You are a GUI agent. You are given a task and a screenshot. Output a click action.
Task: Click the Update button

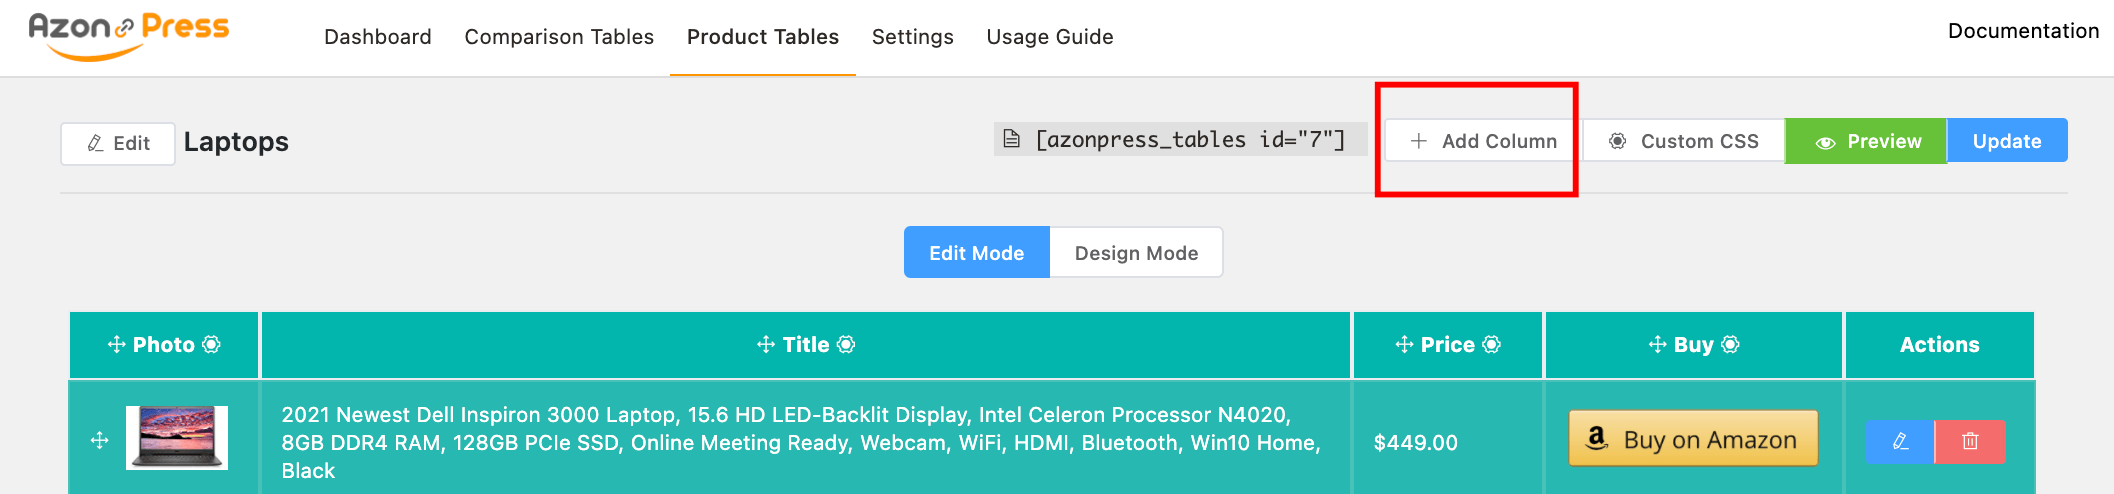pos(2007,141)
